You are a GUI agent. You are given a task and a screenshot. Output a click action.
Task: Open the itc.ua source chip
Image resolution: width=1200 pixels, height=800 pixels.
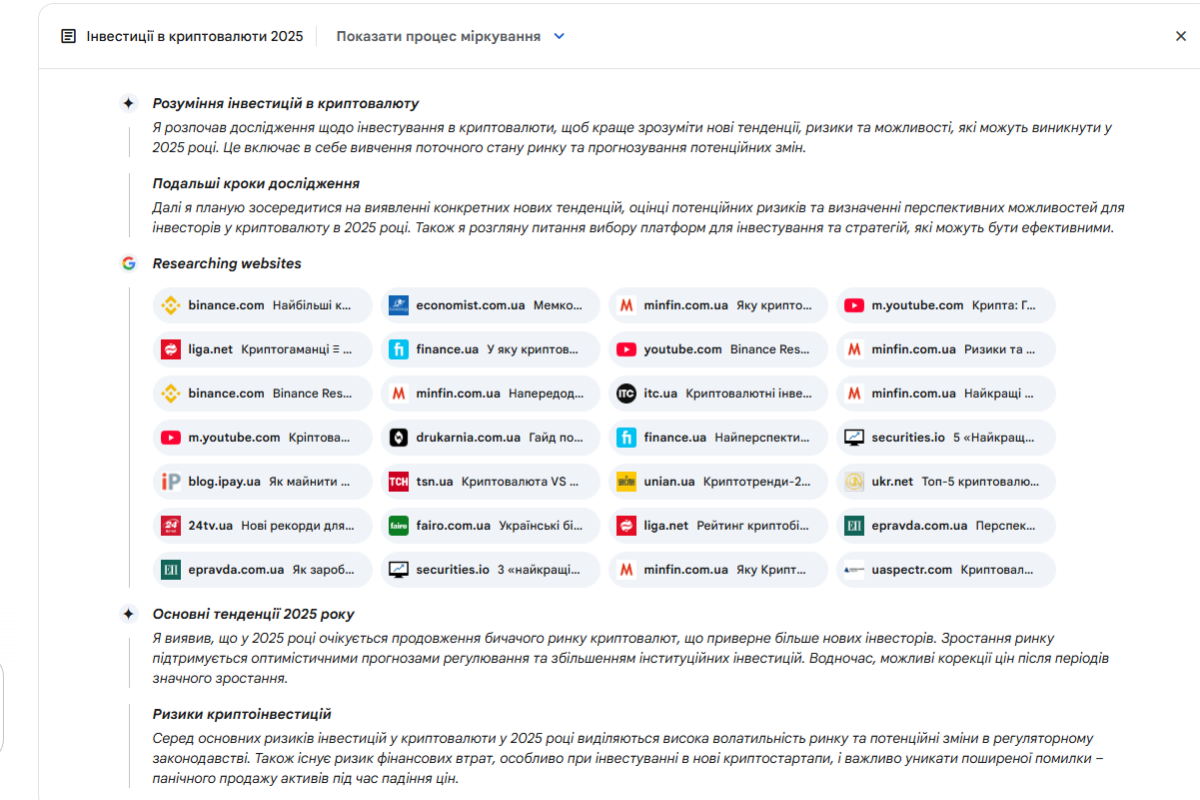(718, 394)
